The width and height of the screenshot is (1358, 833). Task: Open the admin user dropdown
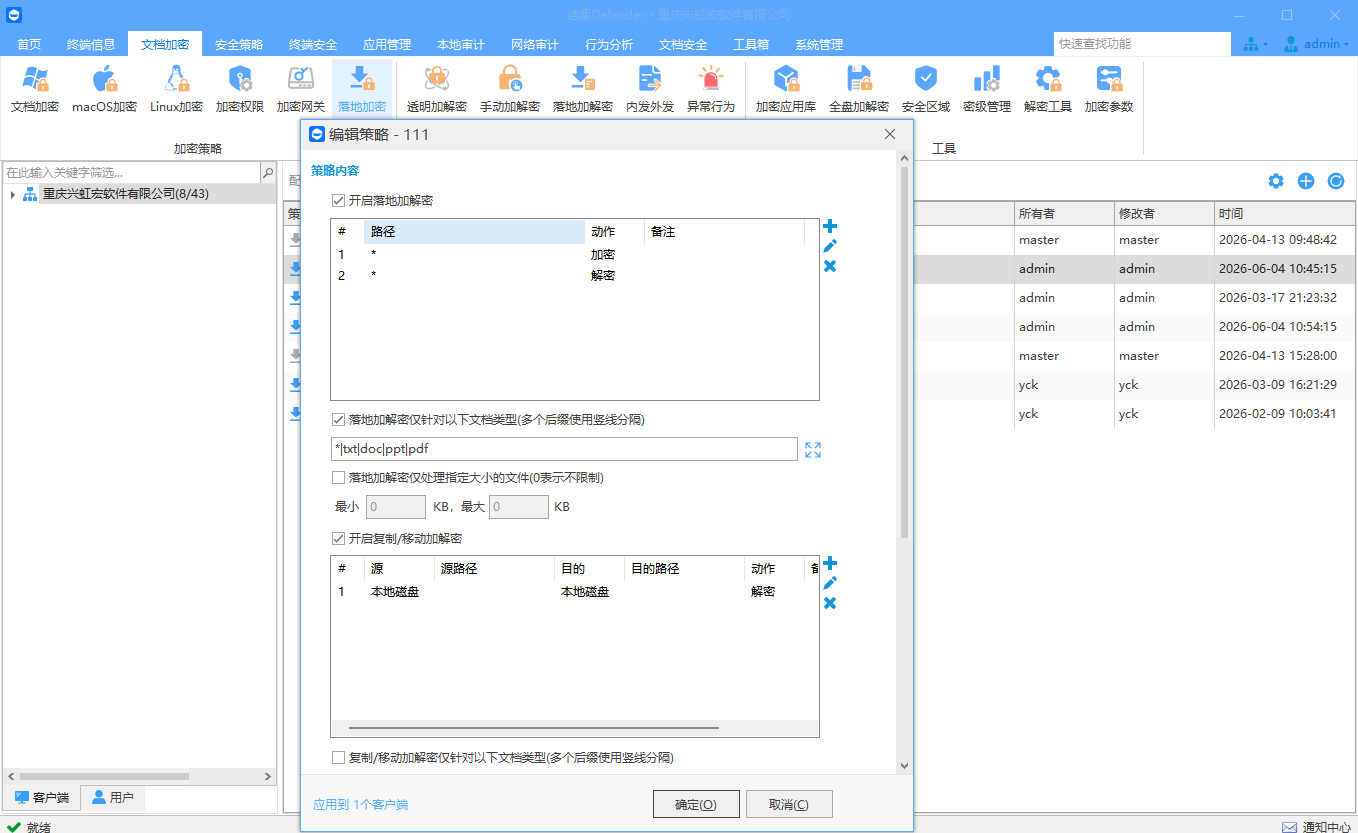point(1317,44)
